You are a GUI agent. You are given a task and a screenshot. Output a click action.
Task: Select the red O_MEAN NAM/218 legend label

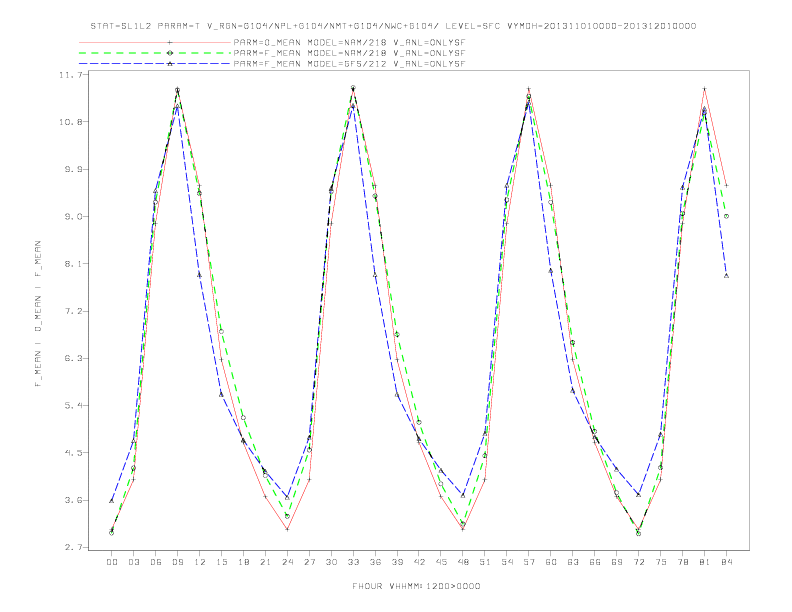349,43
